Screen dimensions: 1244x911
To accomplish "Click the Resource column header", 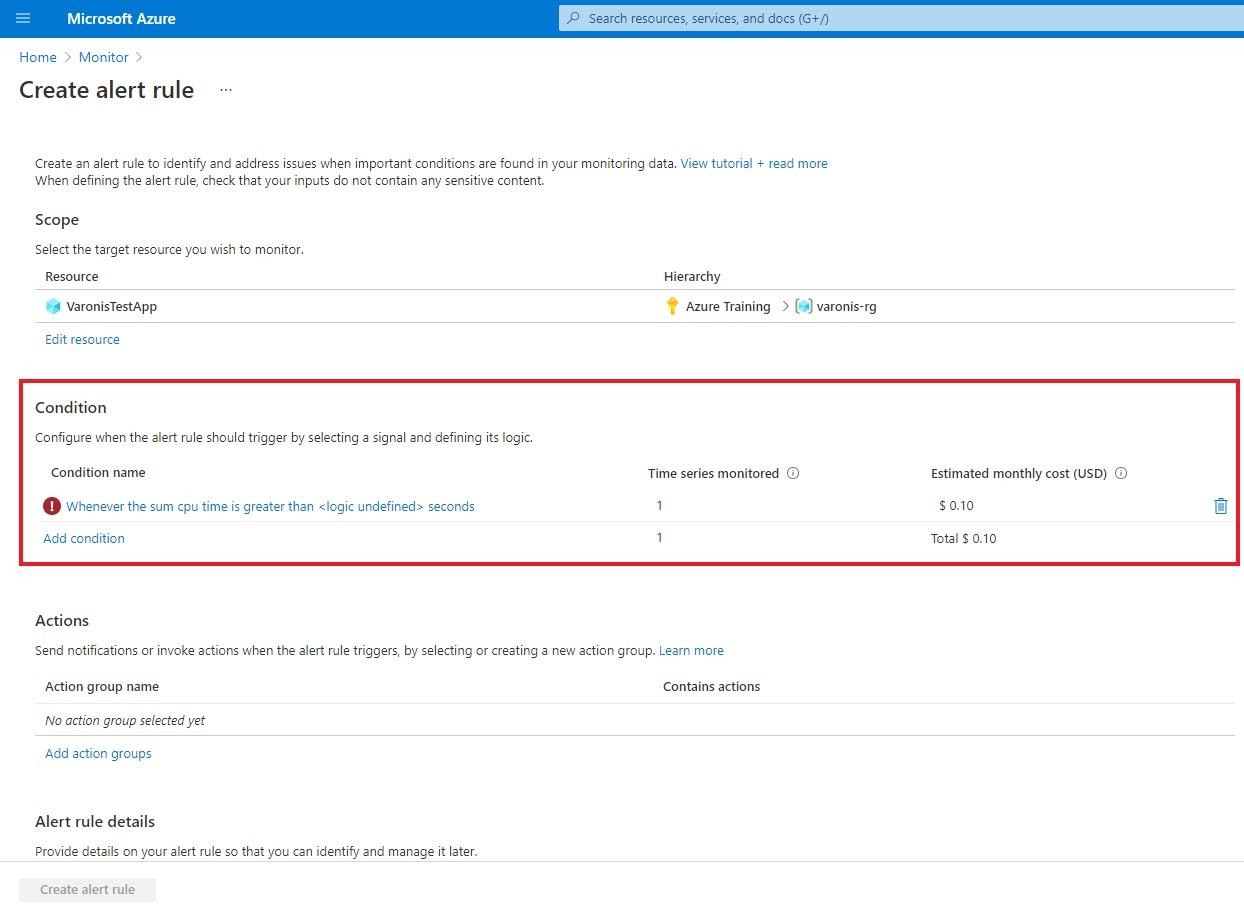I will tap(72, 276).
